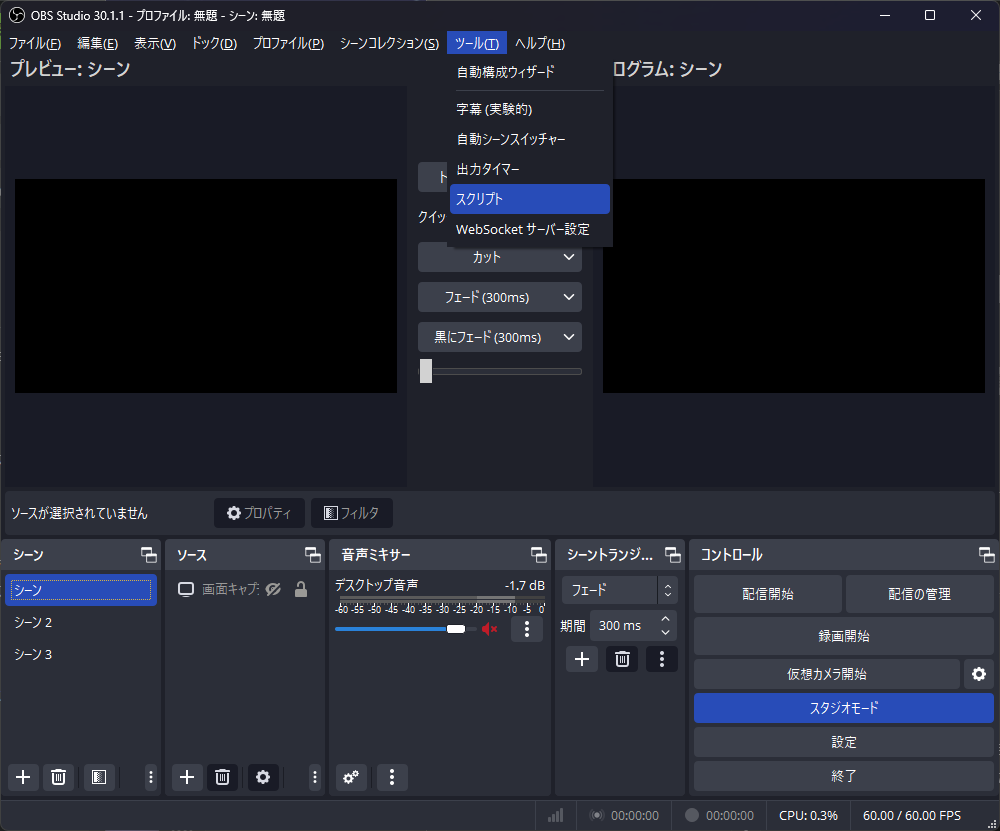
Task: Open the ヘルプ menu
Action: (x=539, y=43)
